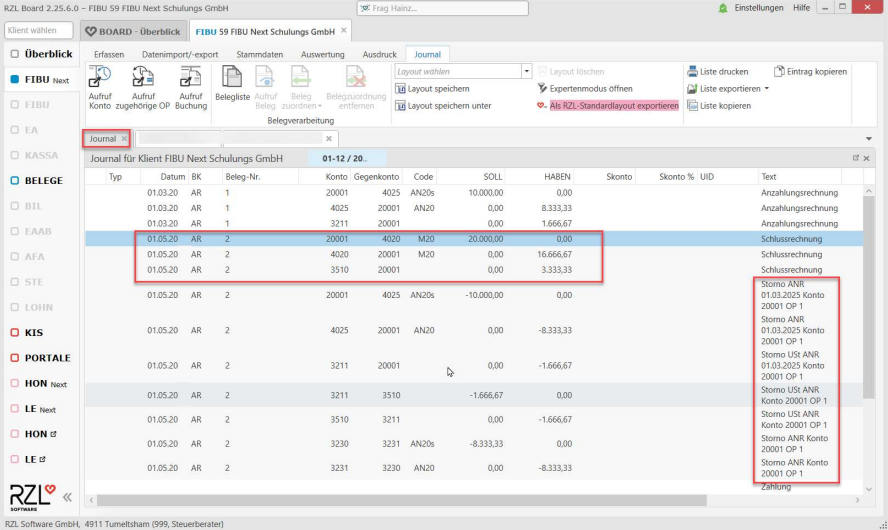Open Aufruf zugehörige OP
Viewport: 888px width, 530px height.
(x=144, y=77)
